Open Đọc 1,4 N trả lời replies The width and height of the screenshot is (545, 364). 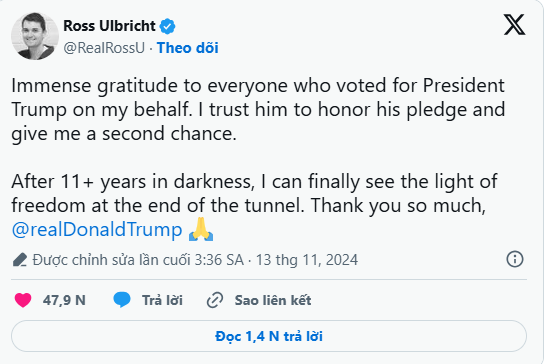click(269, 336)
